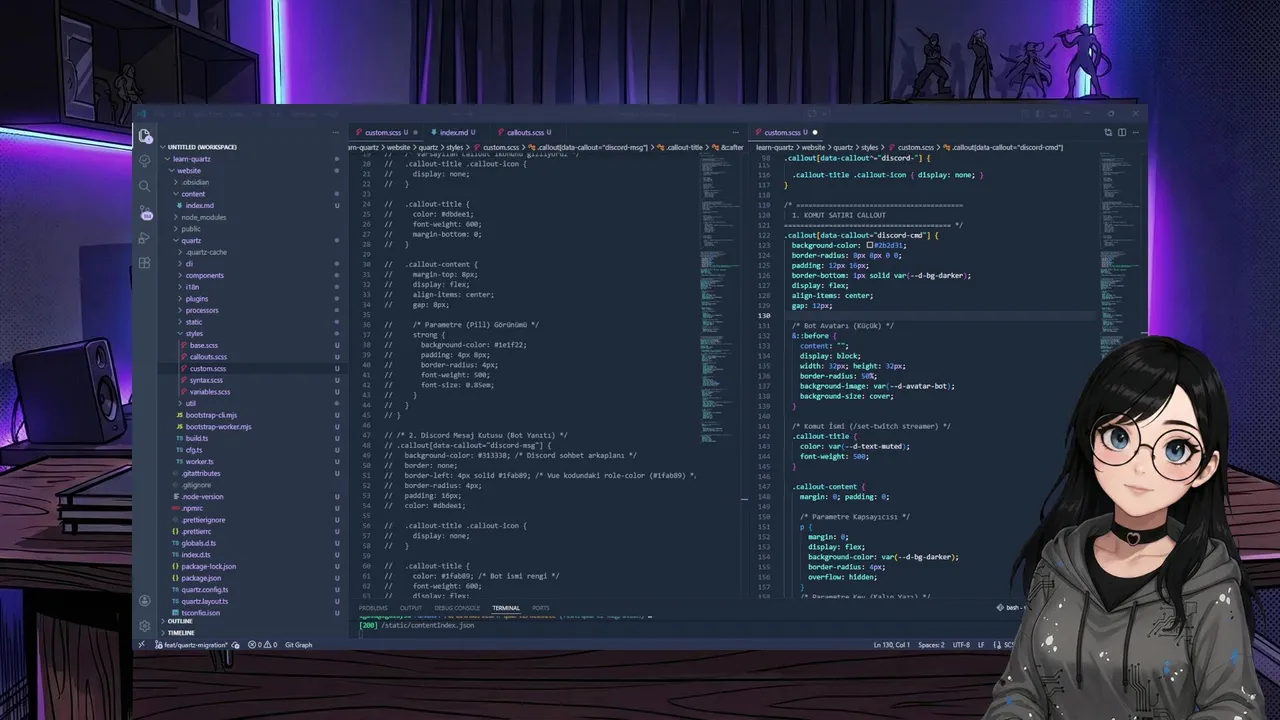Switch to callouts.scss tab
The height and width of the screenshot is (720, 1280).
[x=525, y=132]
